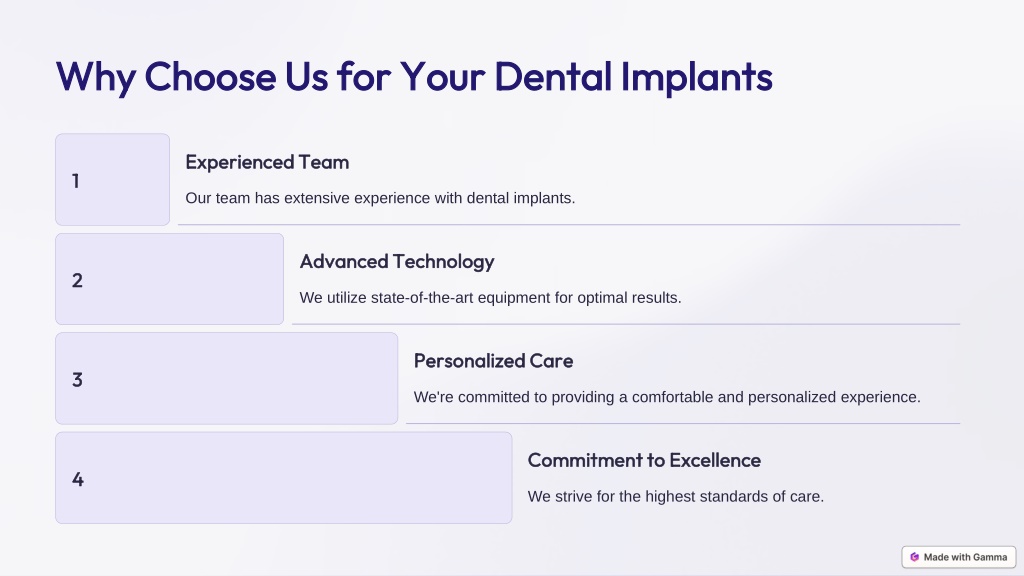Click the digit 1 in first box
The width and height of the screenshot is (1024, 576).
pos(76,181)
